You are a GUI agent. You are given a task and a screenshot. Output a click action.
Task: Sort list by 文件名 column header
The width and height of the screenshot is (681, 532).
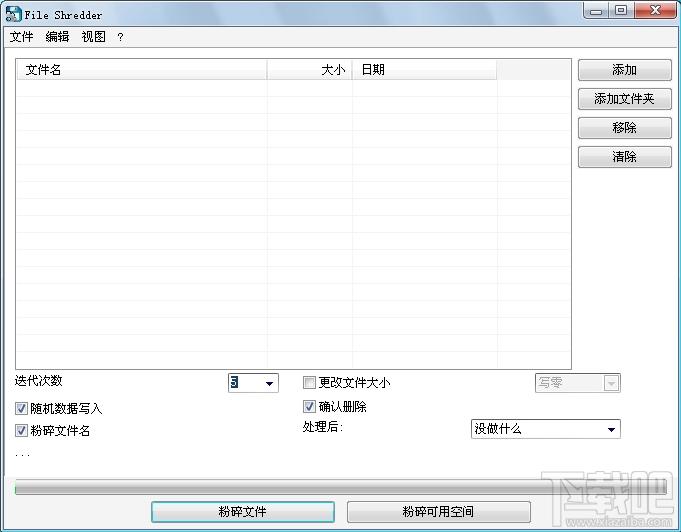(142, 70)
